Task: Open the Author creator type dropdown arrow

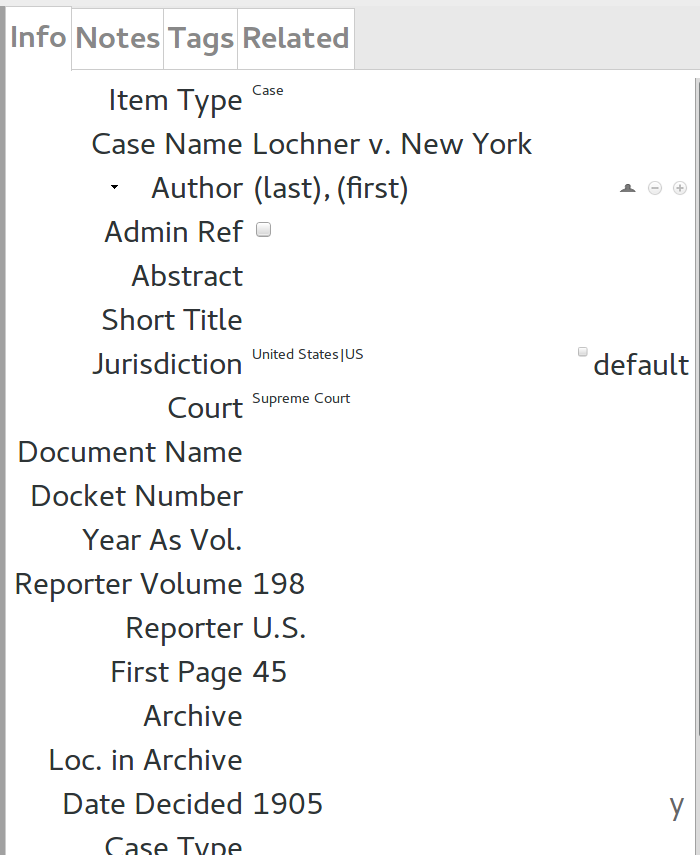Action: [114, 187]
